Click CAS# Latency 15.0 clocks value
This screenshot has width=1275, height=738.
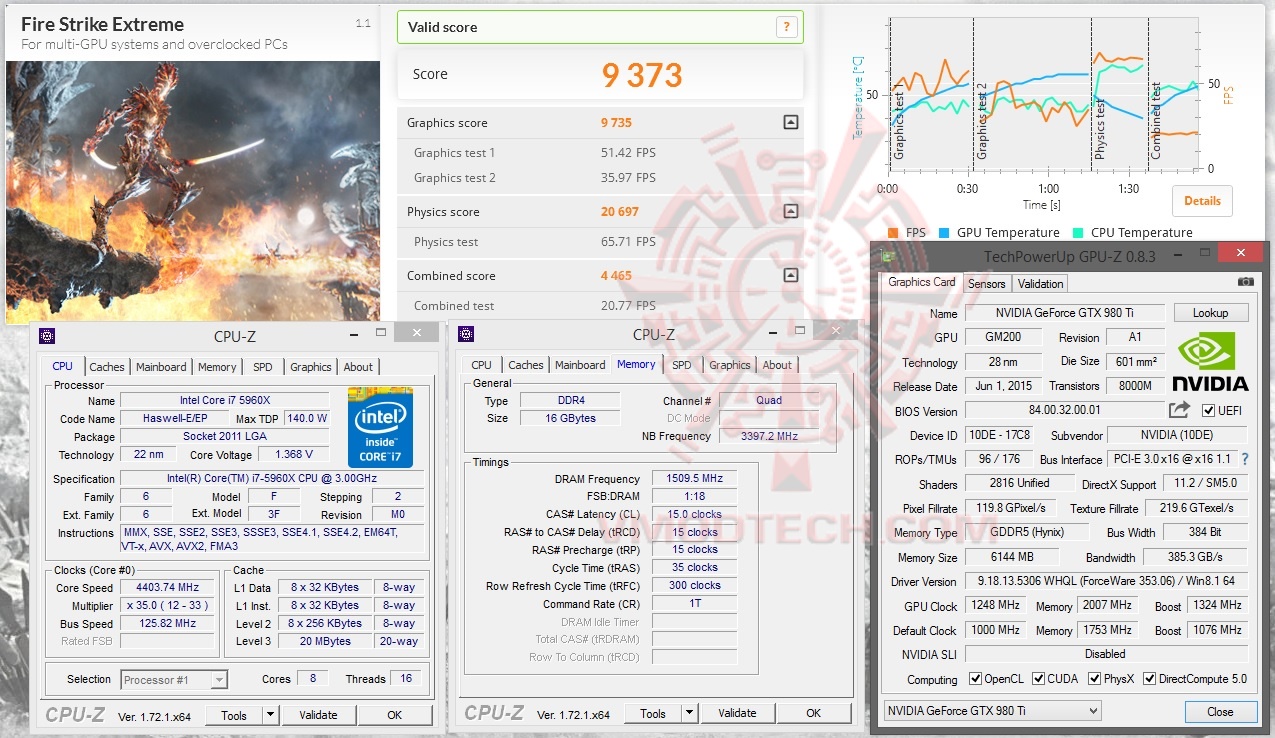click(x=694, y=514)
